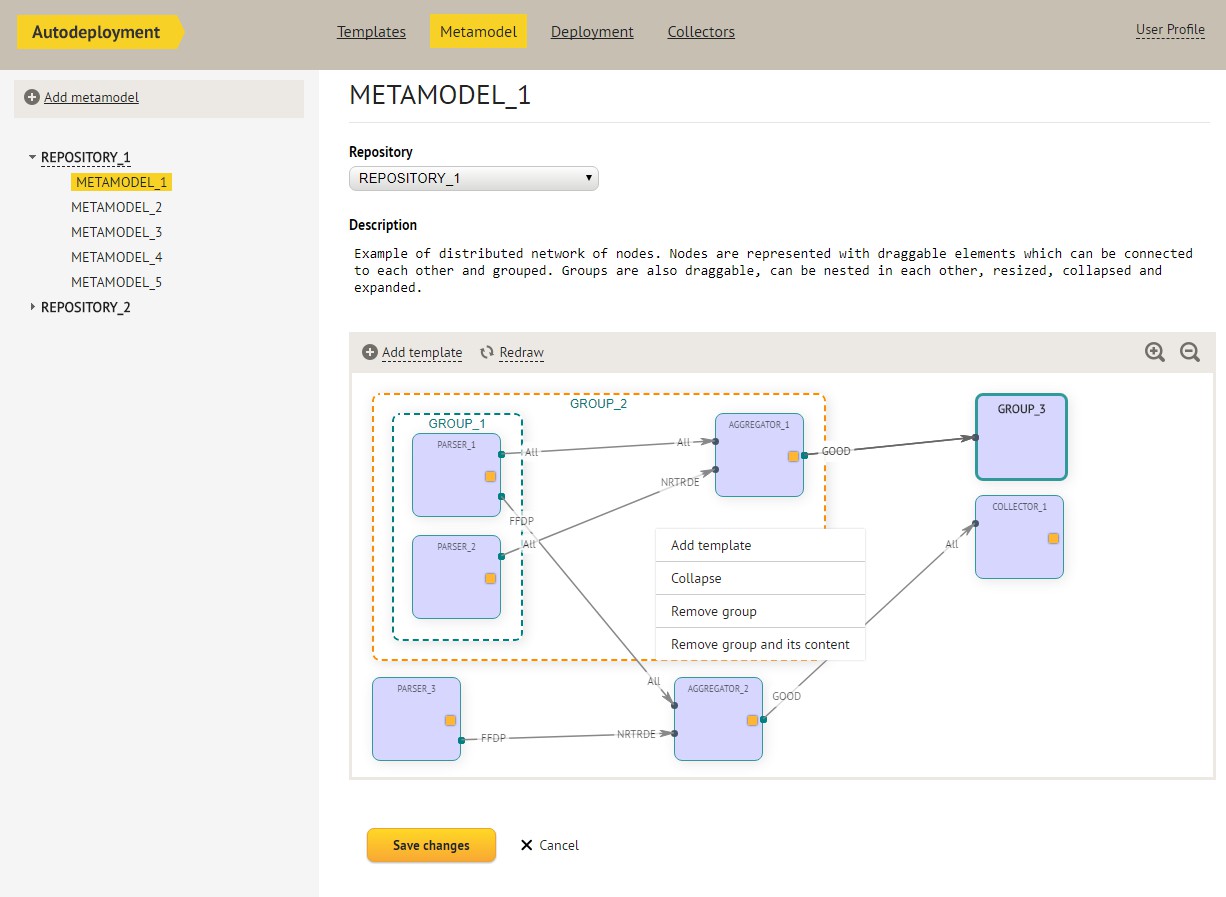Select Remove group and its content

pos(760,644)
